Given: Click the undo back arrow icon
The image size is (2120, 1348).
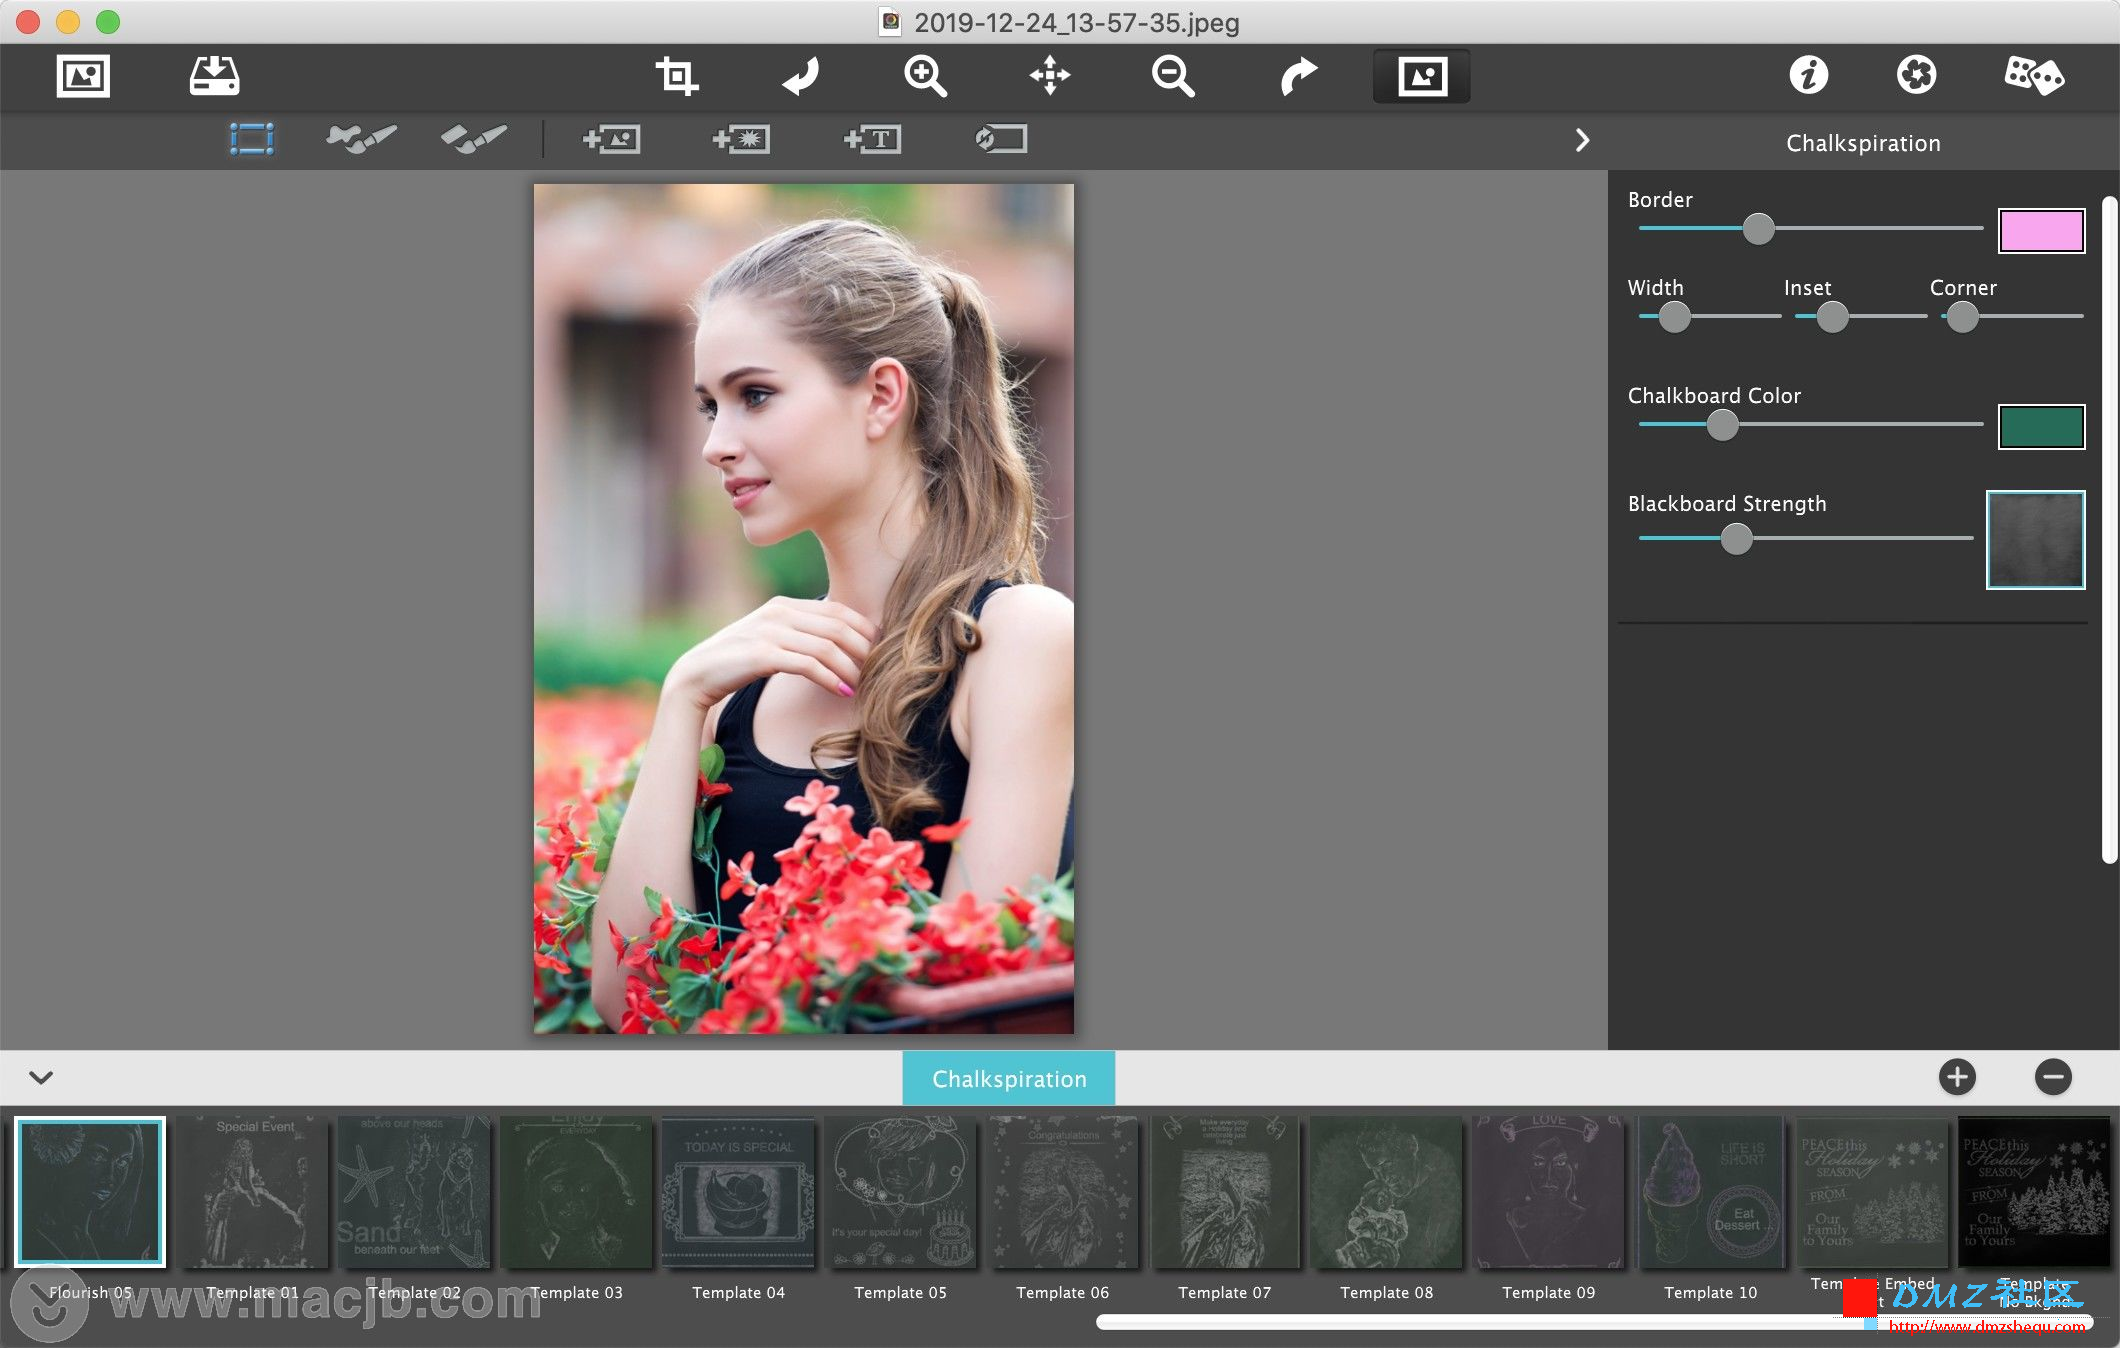Looking at the screenshot, I should pos(800,76).
